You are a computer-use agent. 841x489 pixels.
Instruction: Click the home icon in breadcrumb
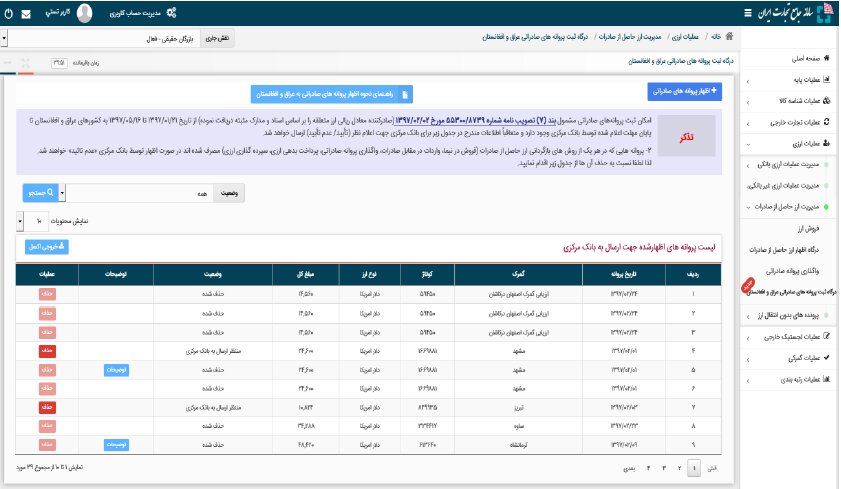coord(728,37)
